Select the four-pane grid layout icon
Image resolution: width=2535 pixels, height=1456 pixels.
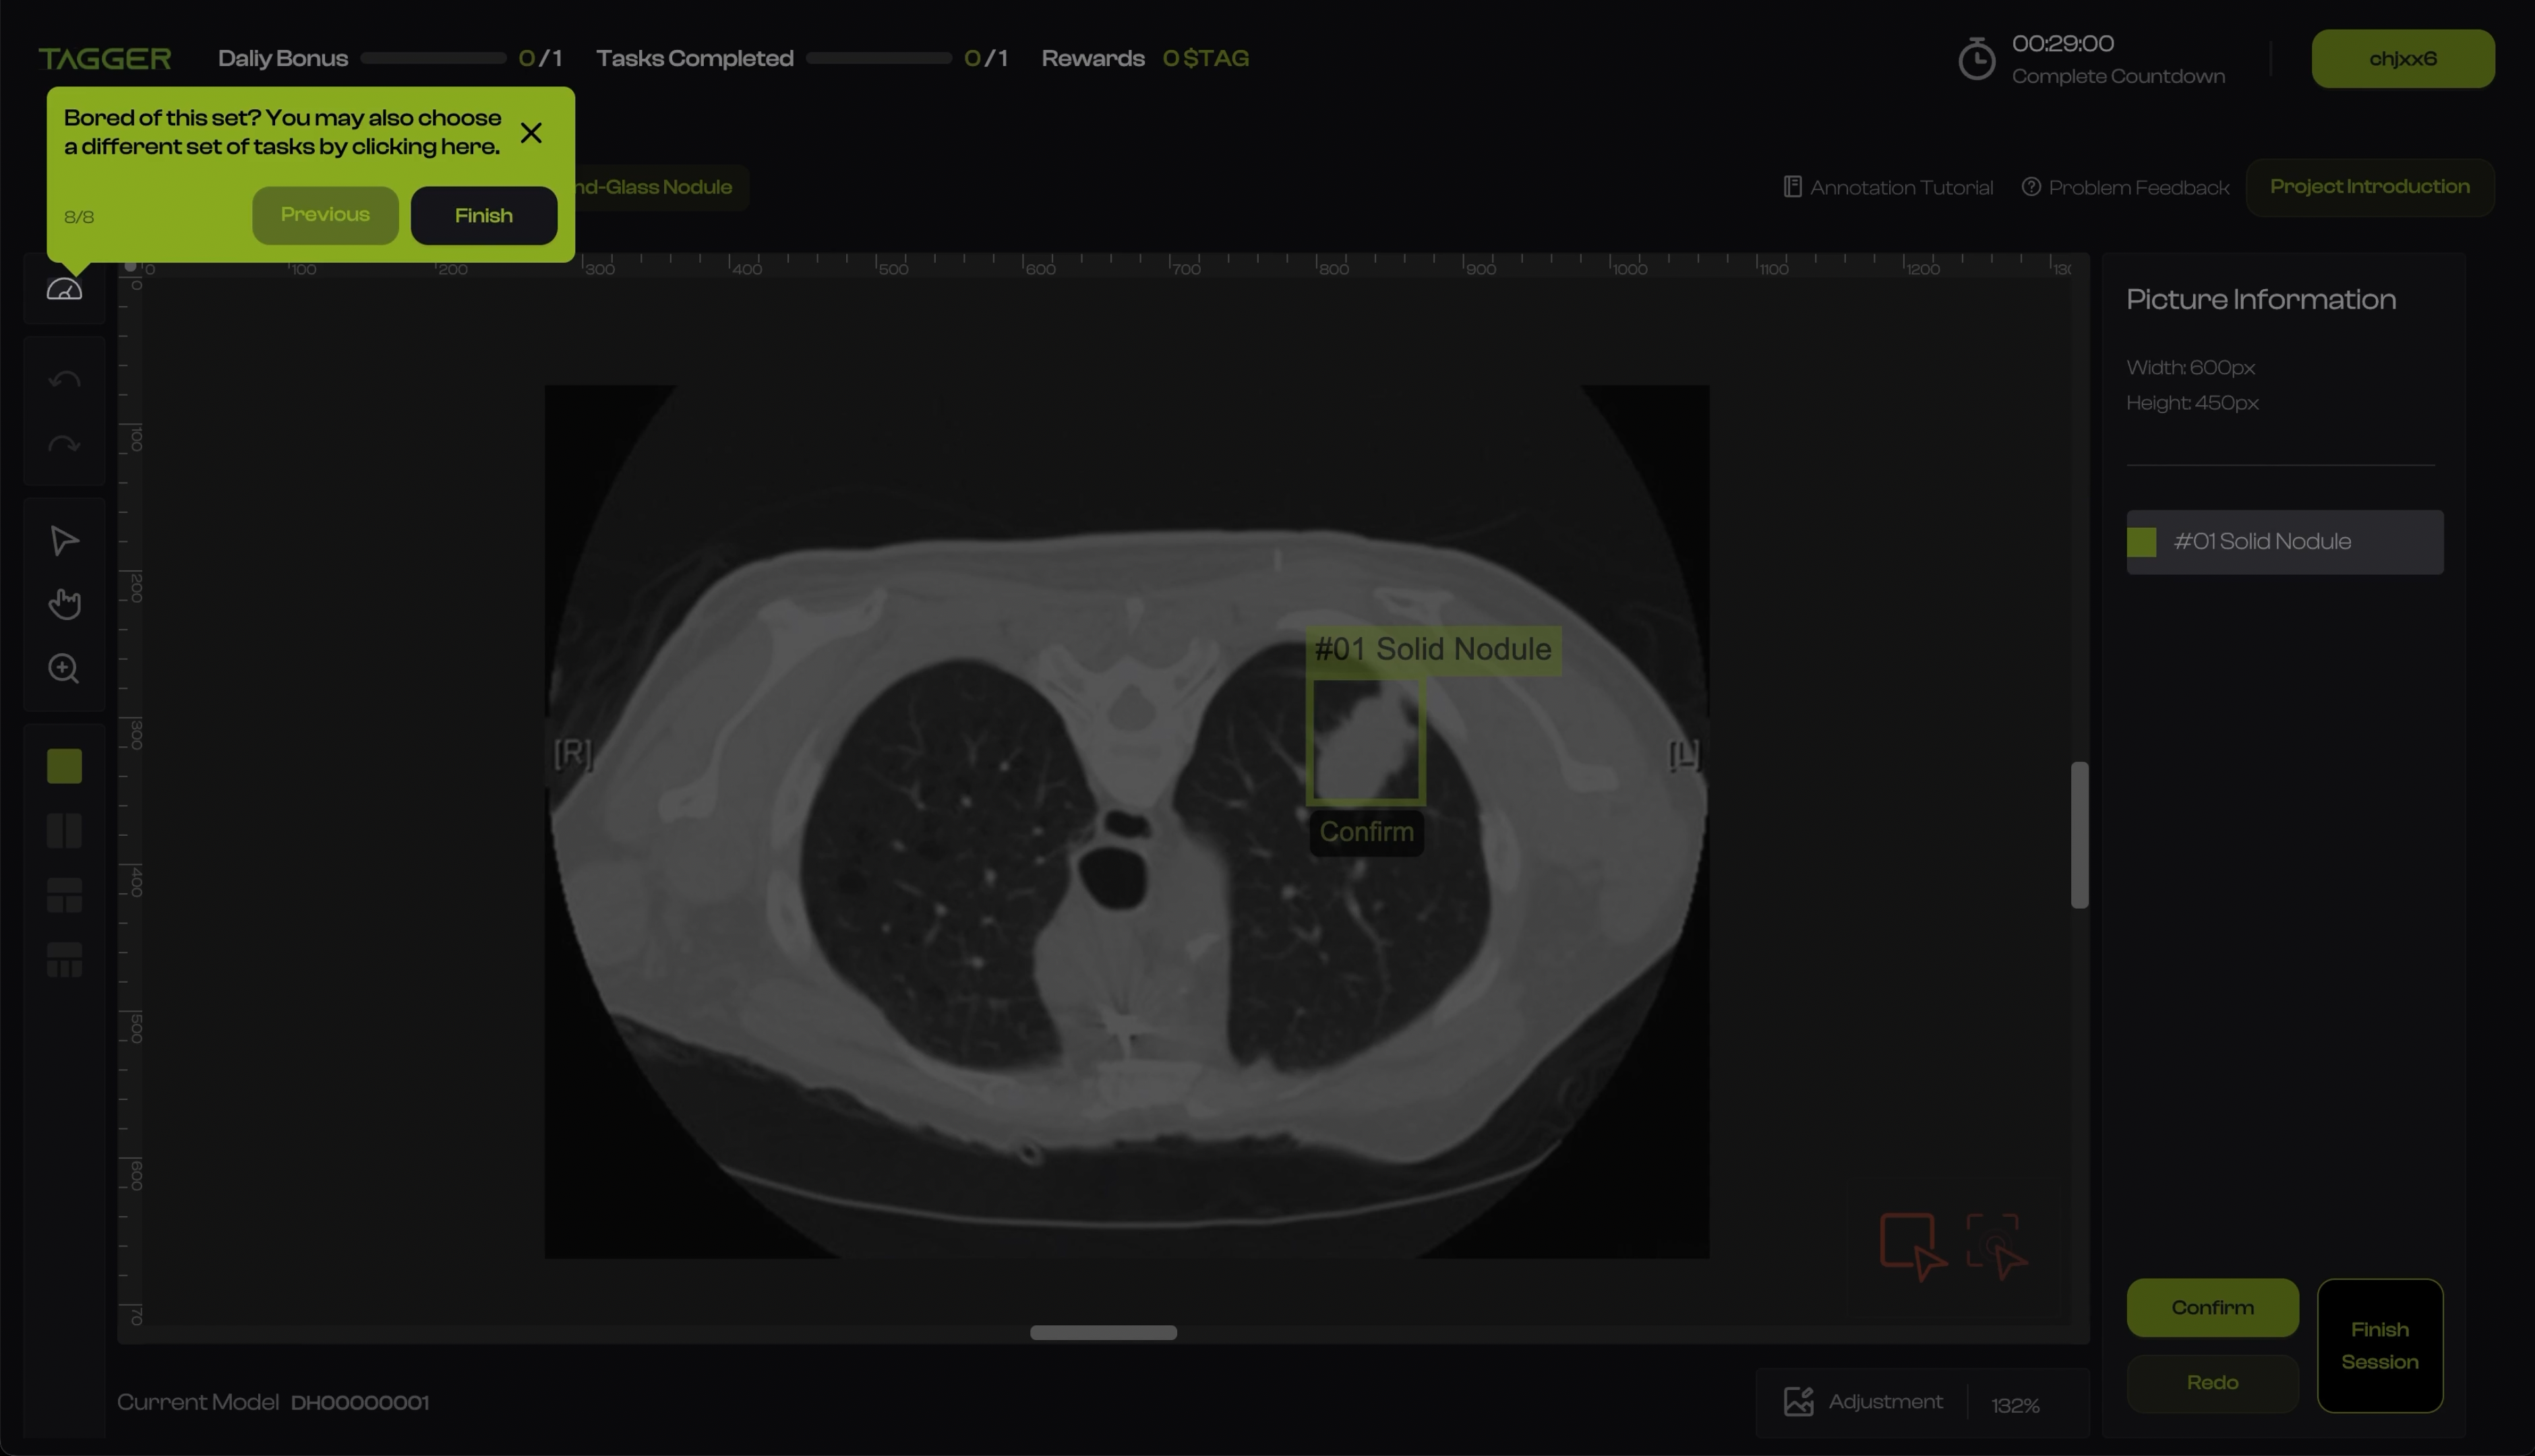point(64,960)
